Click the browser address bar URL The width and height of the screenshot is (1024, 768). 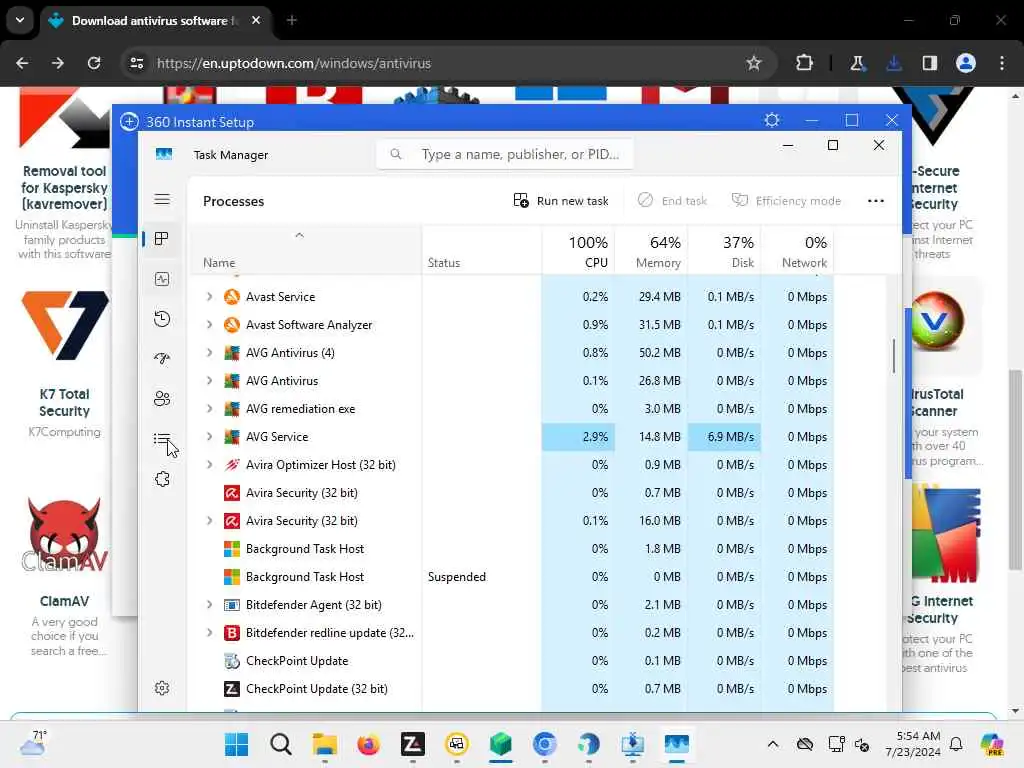point(294,63)
